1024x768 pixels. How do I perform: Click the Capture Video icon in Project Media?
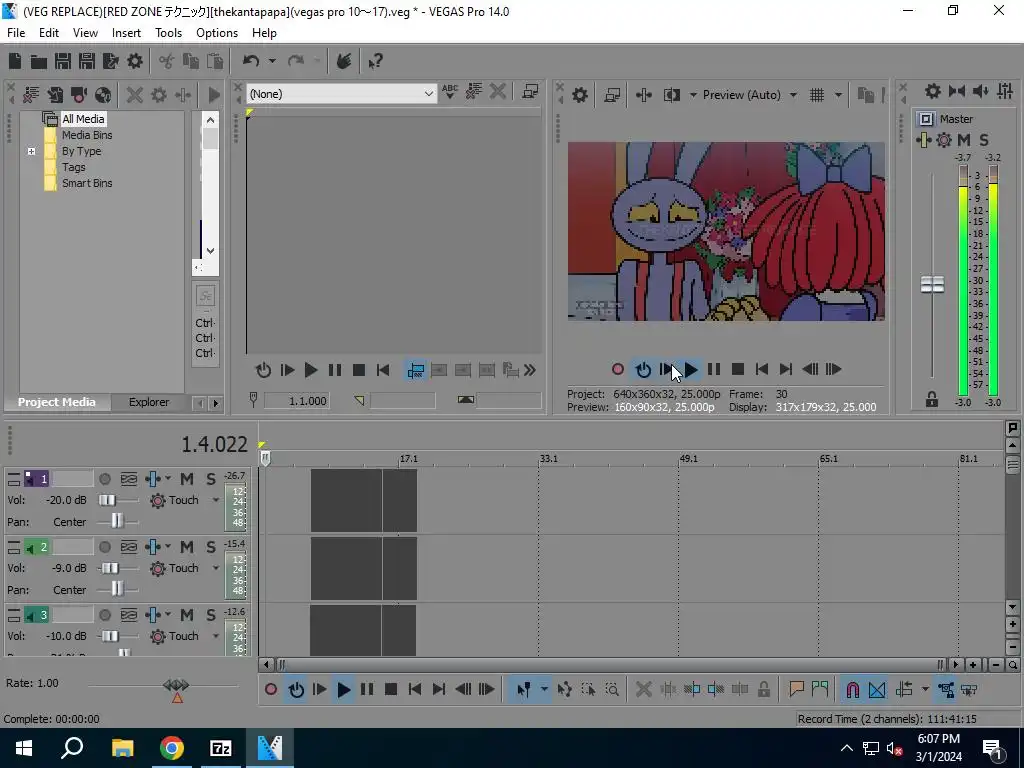[x=79, y=95]
